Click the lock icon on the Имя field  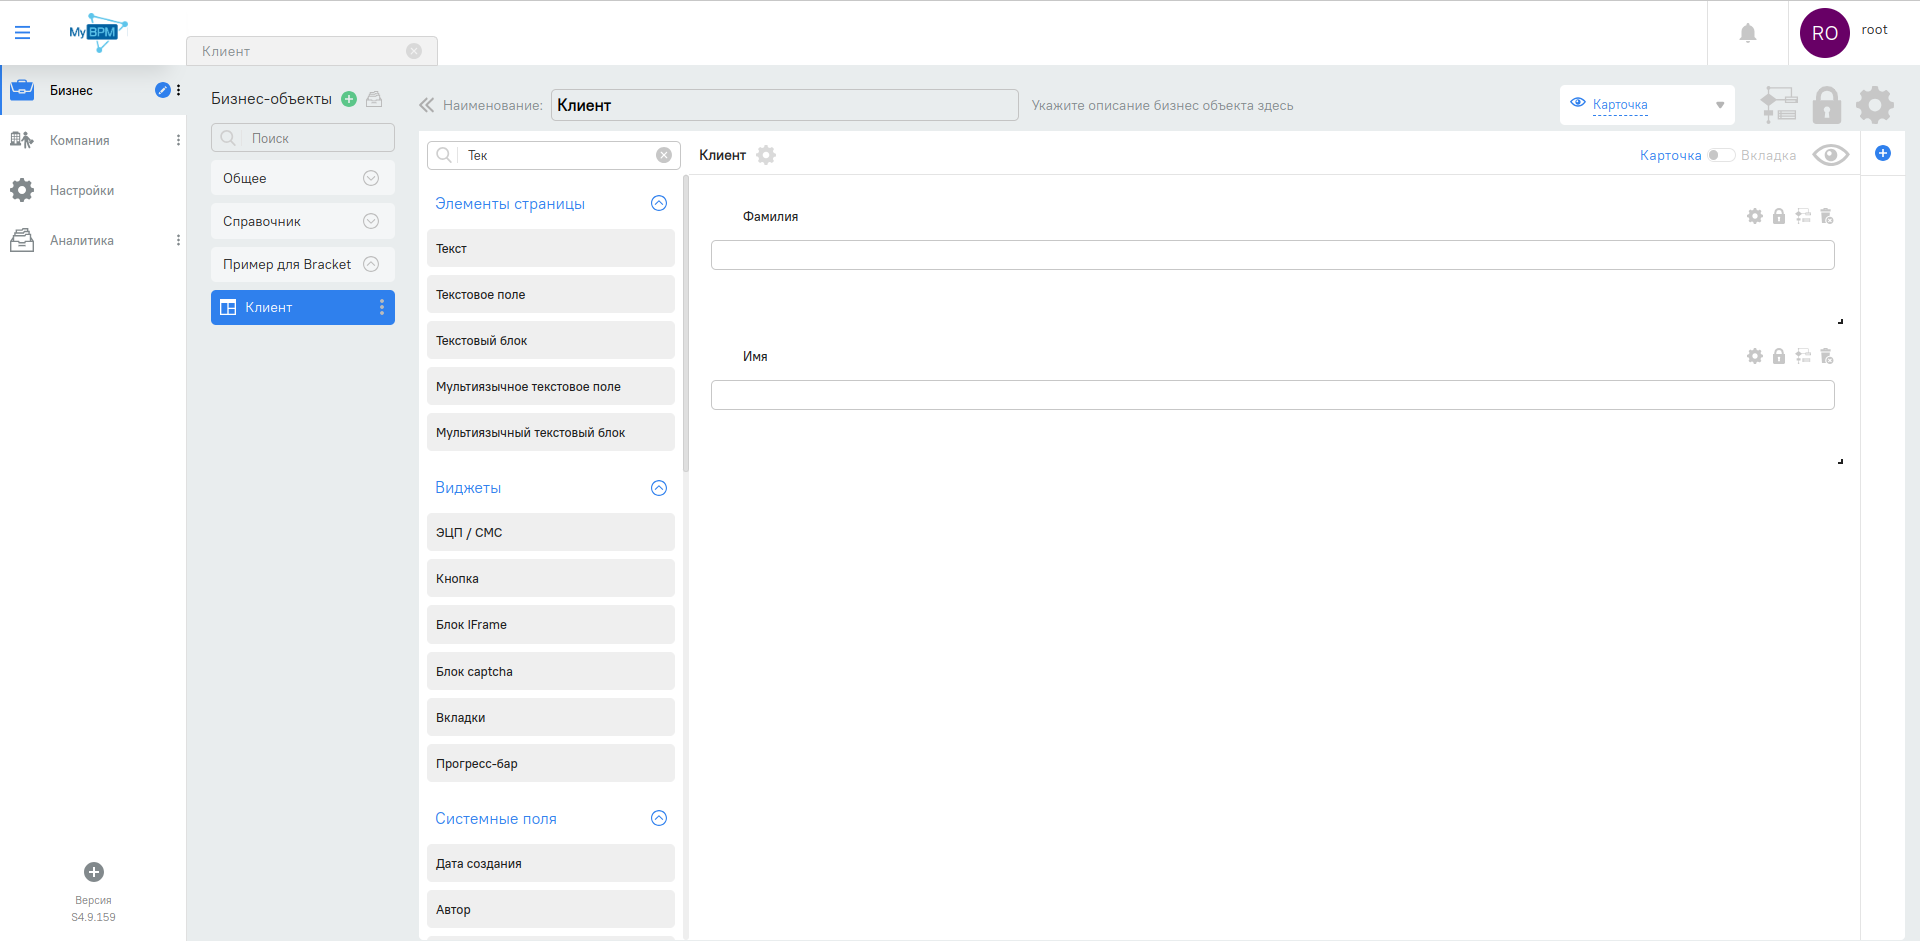pyautogui.click(x=1778, y=356)
